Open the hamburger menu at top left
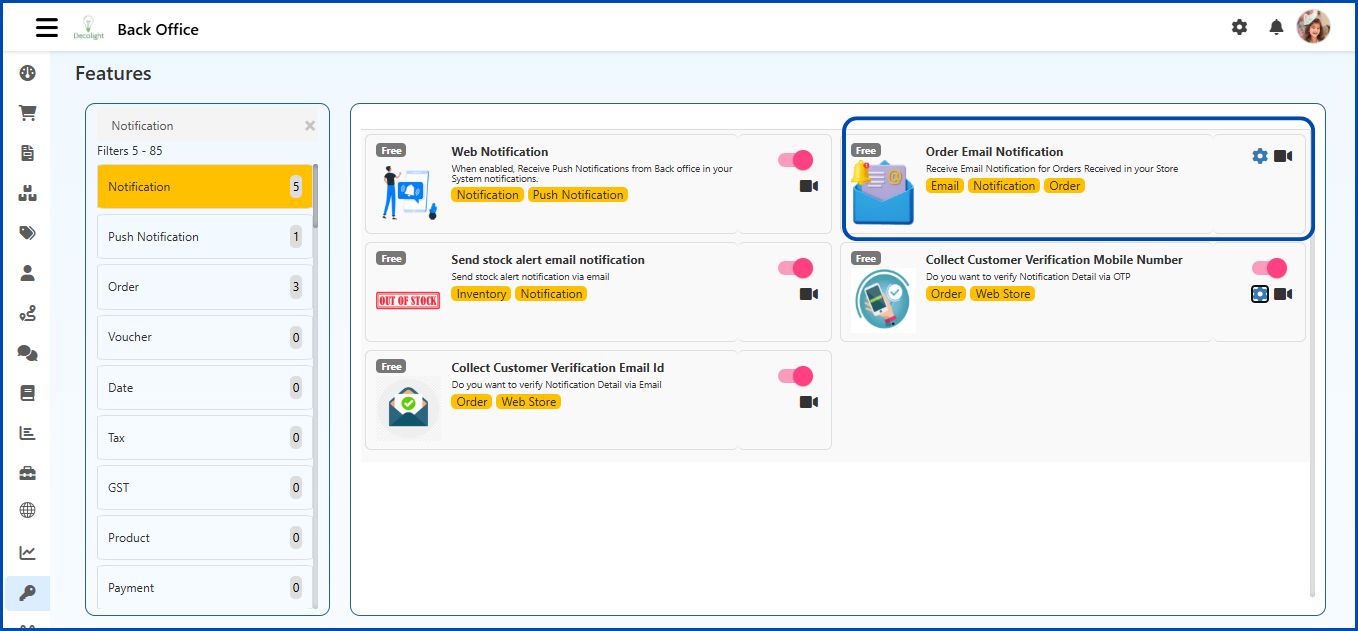The height and width of the screenshot is (631, 1358). pos(46,27)
